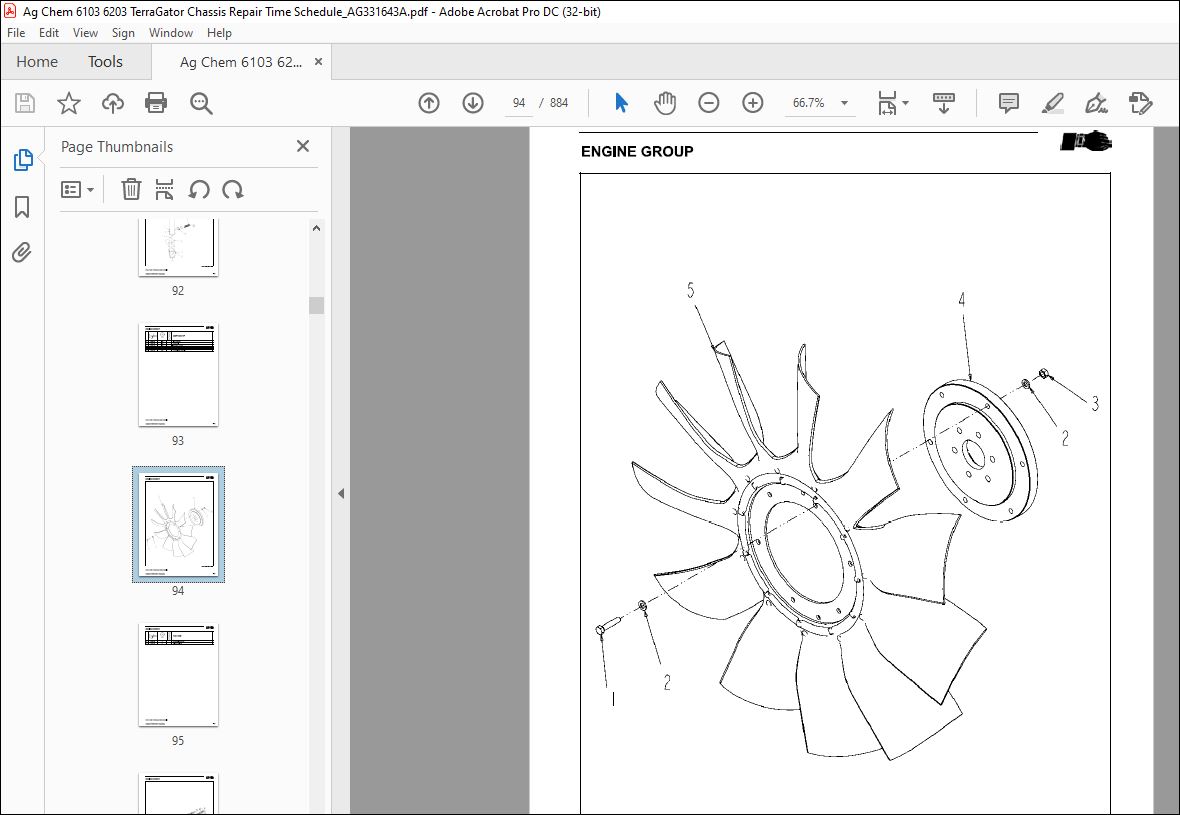1180x815 pixels.
Task: Collapse the navigation pane with the arrow
Action: [x=341, y=494]
